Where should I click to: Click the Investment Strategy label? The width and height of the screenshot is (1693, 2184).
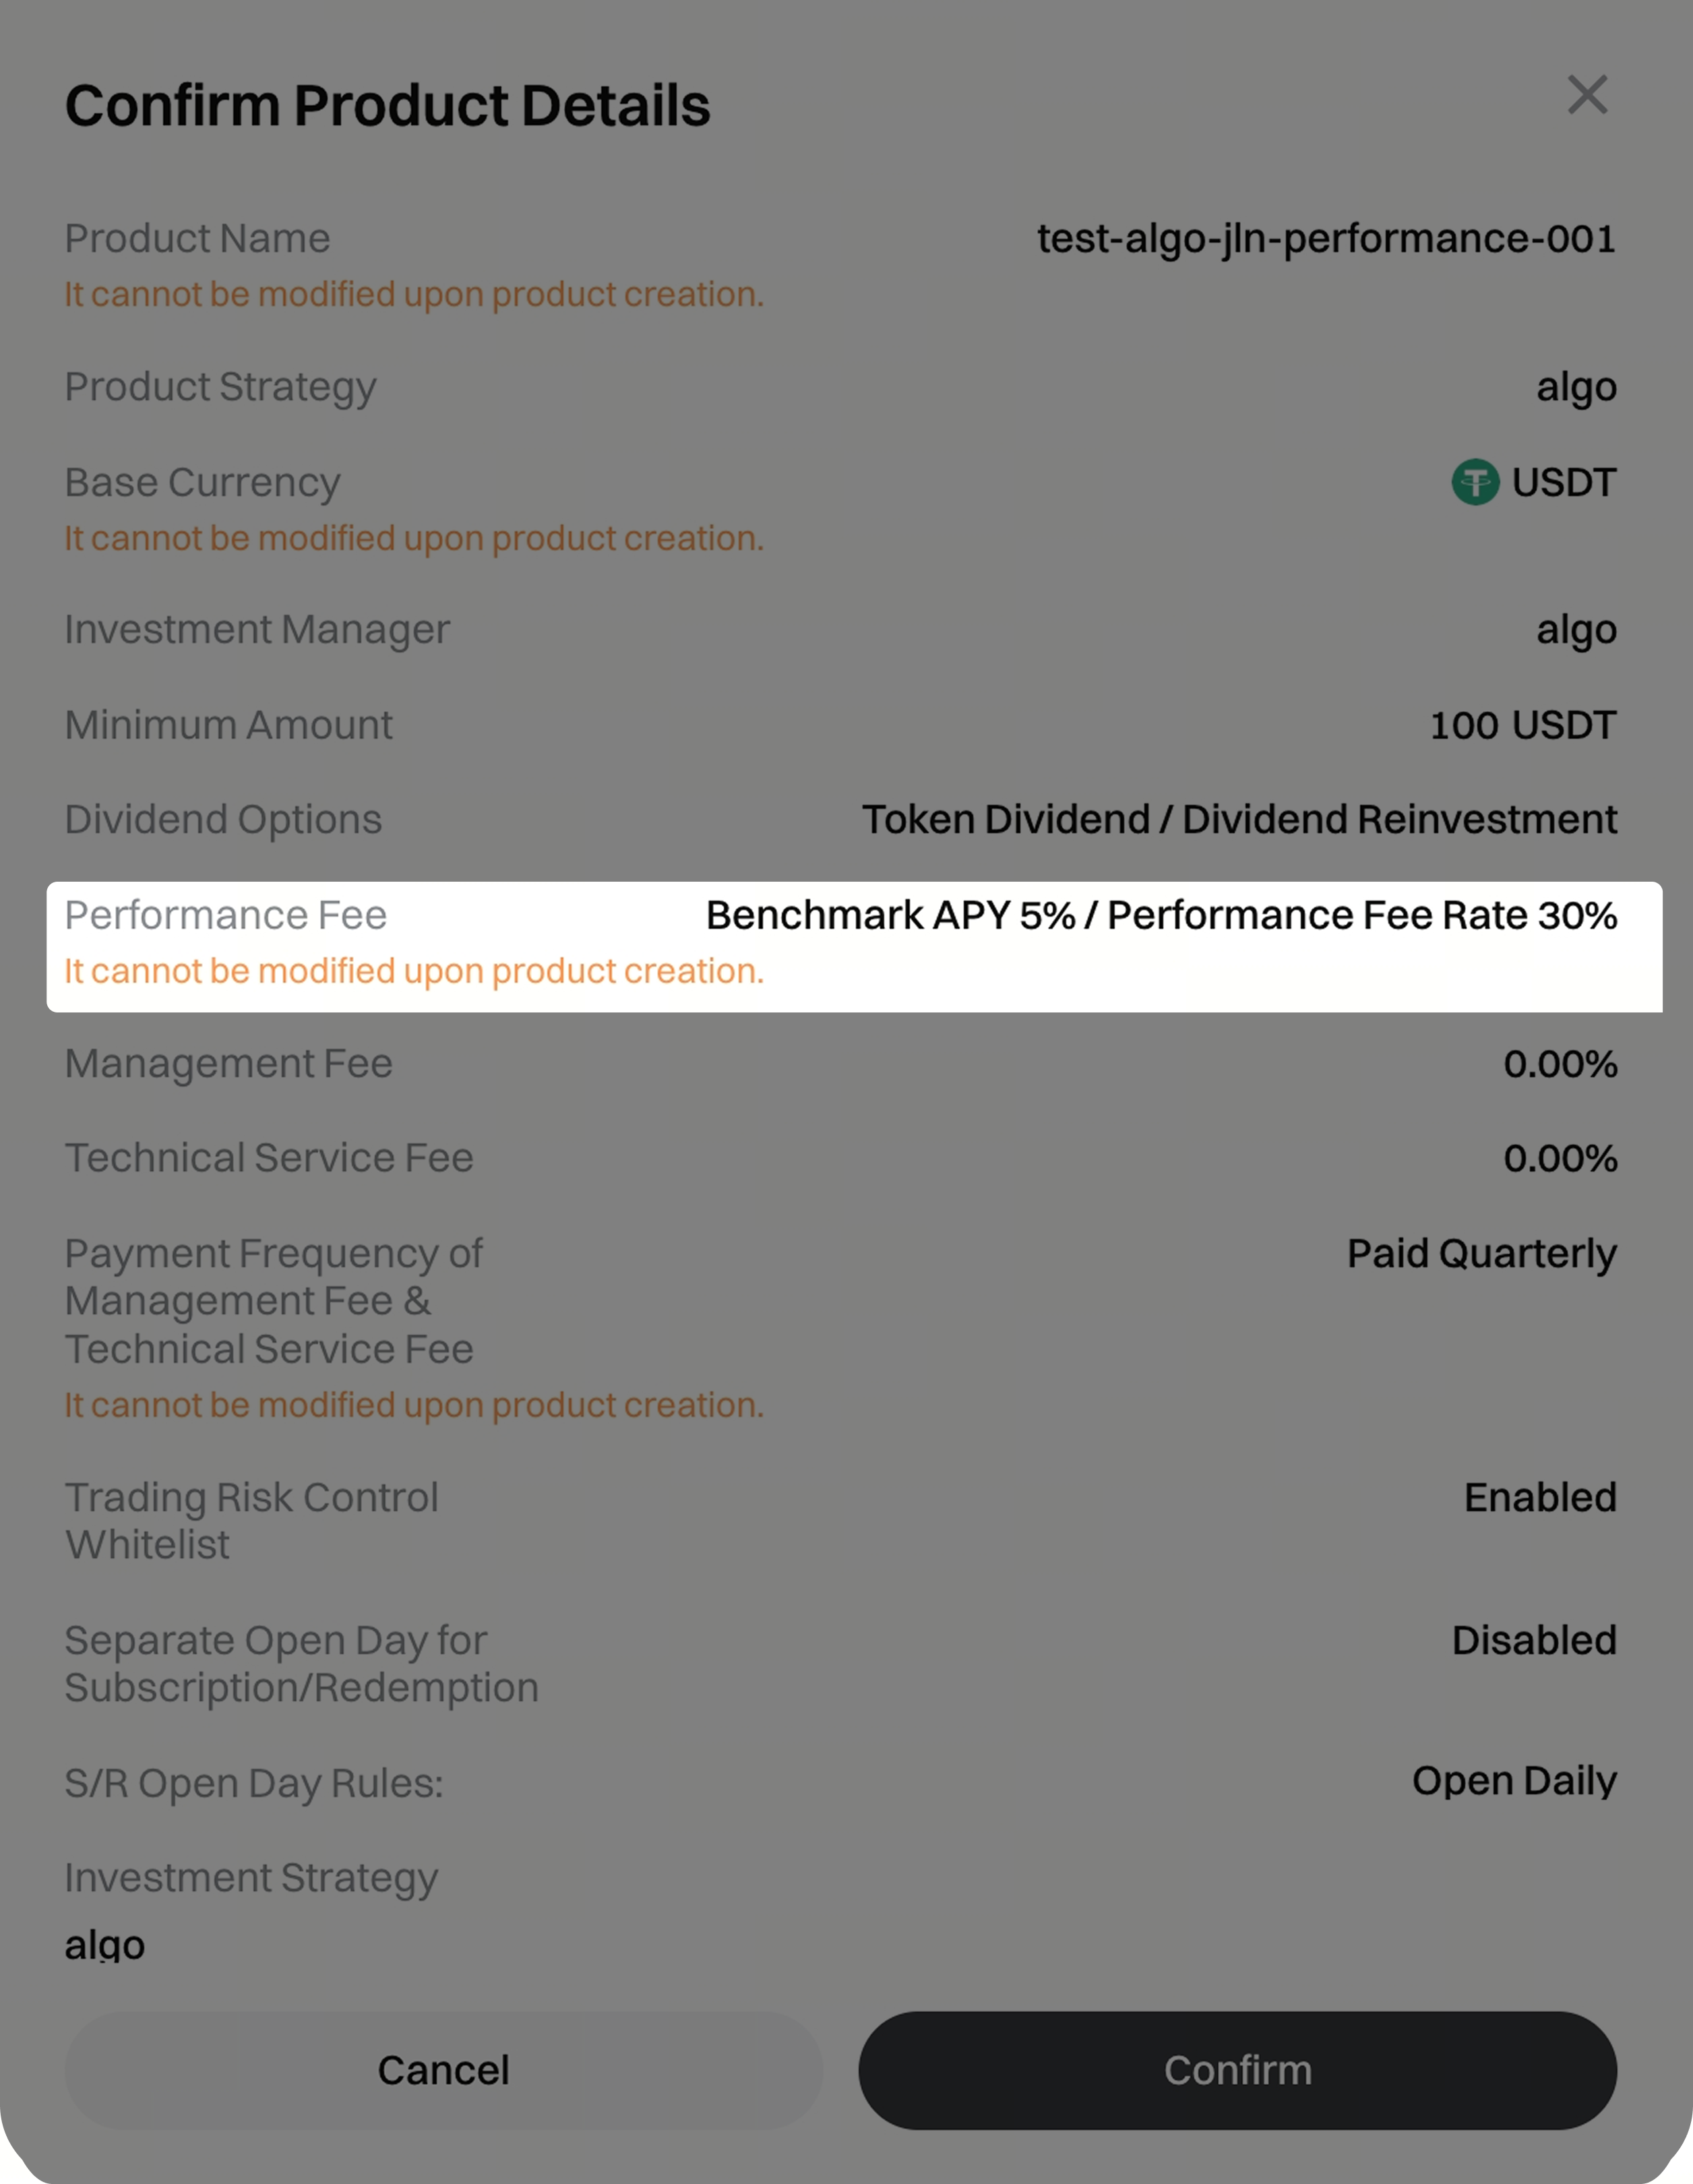pos(251,1877)
